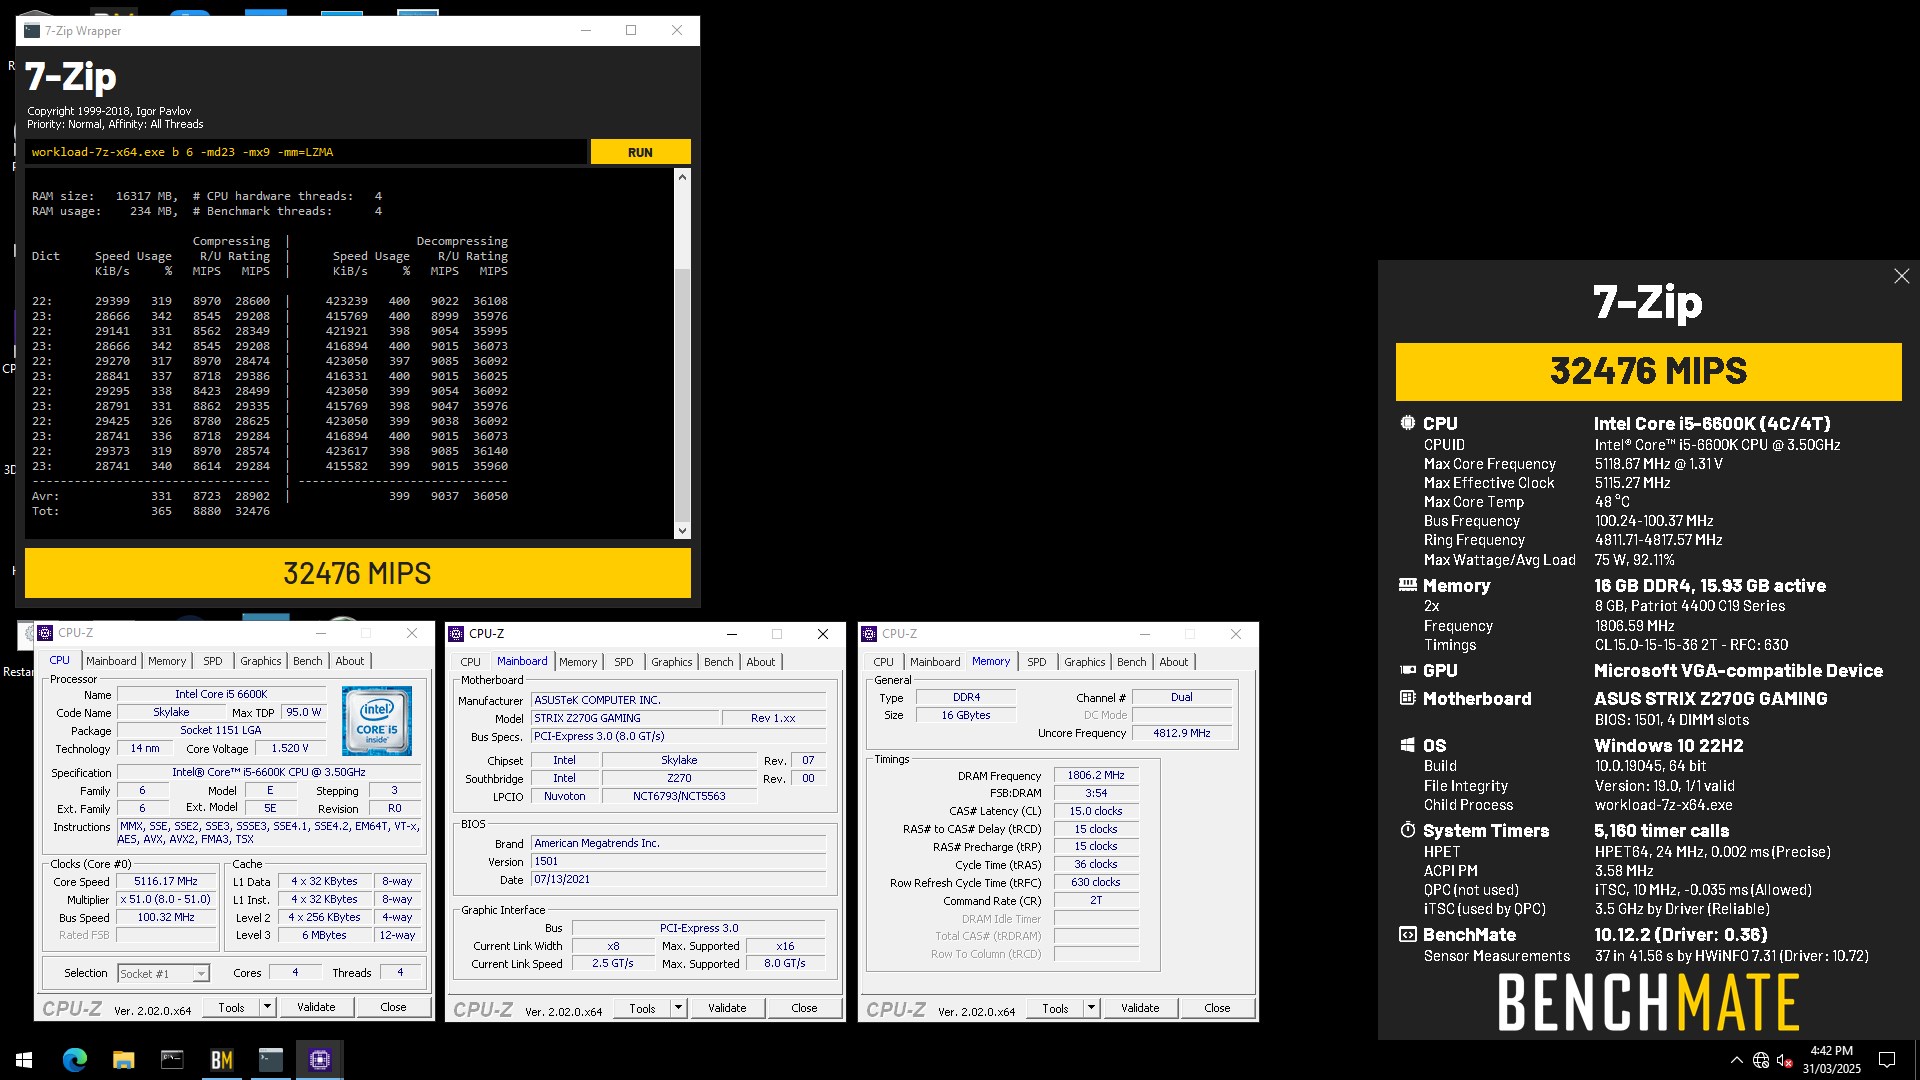Click the RUN button in 7-Zip Wrapper
The width and height of the screenshot is (1920, 1080).
click(640, 152)
